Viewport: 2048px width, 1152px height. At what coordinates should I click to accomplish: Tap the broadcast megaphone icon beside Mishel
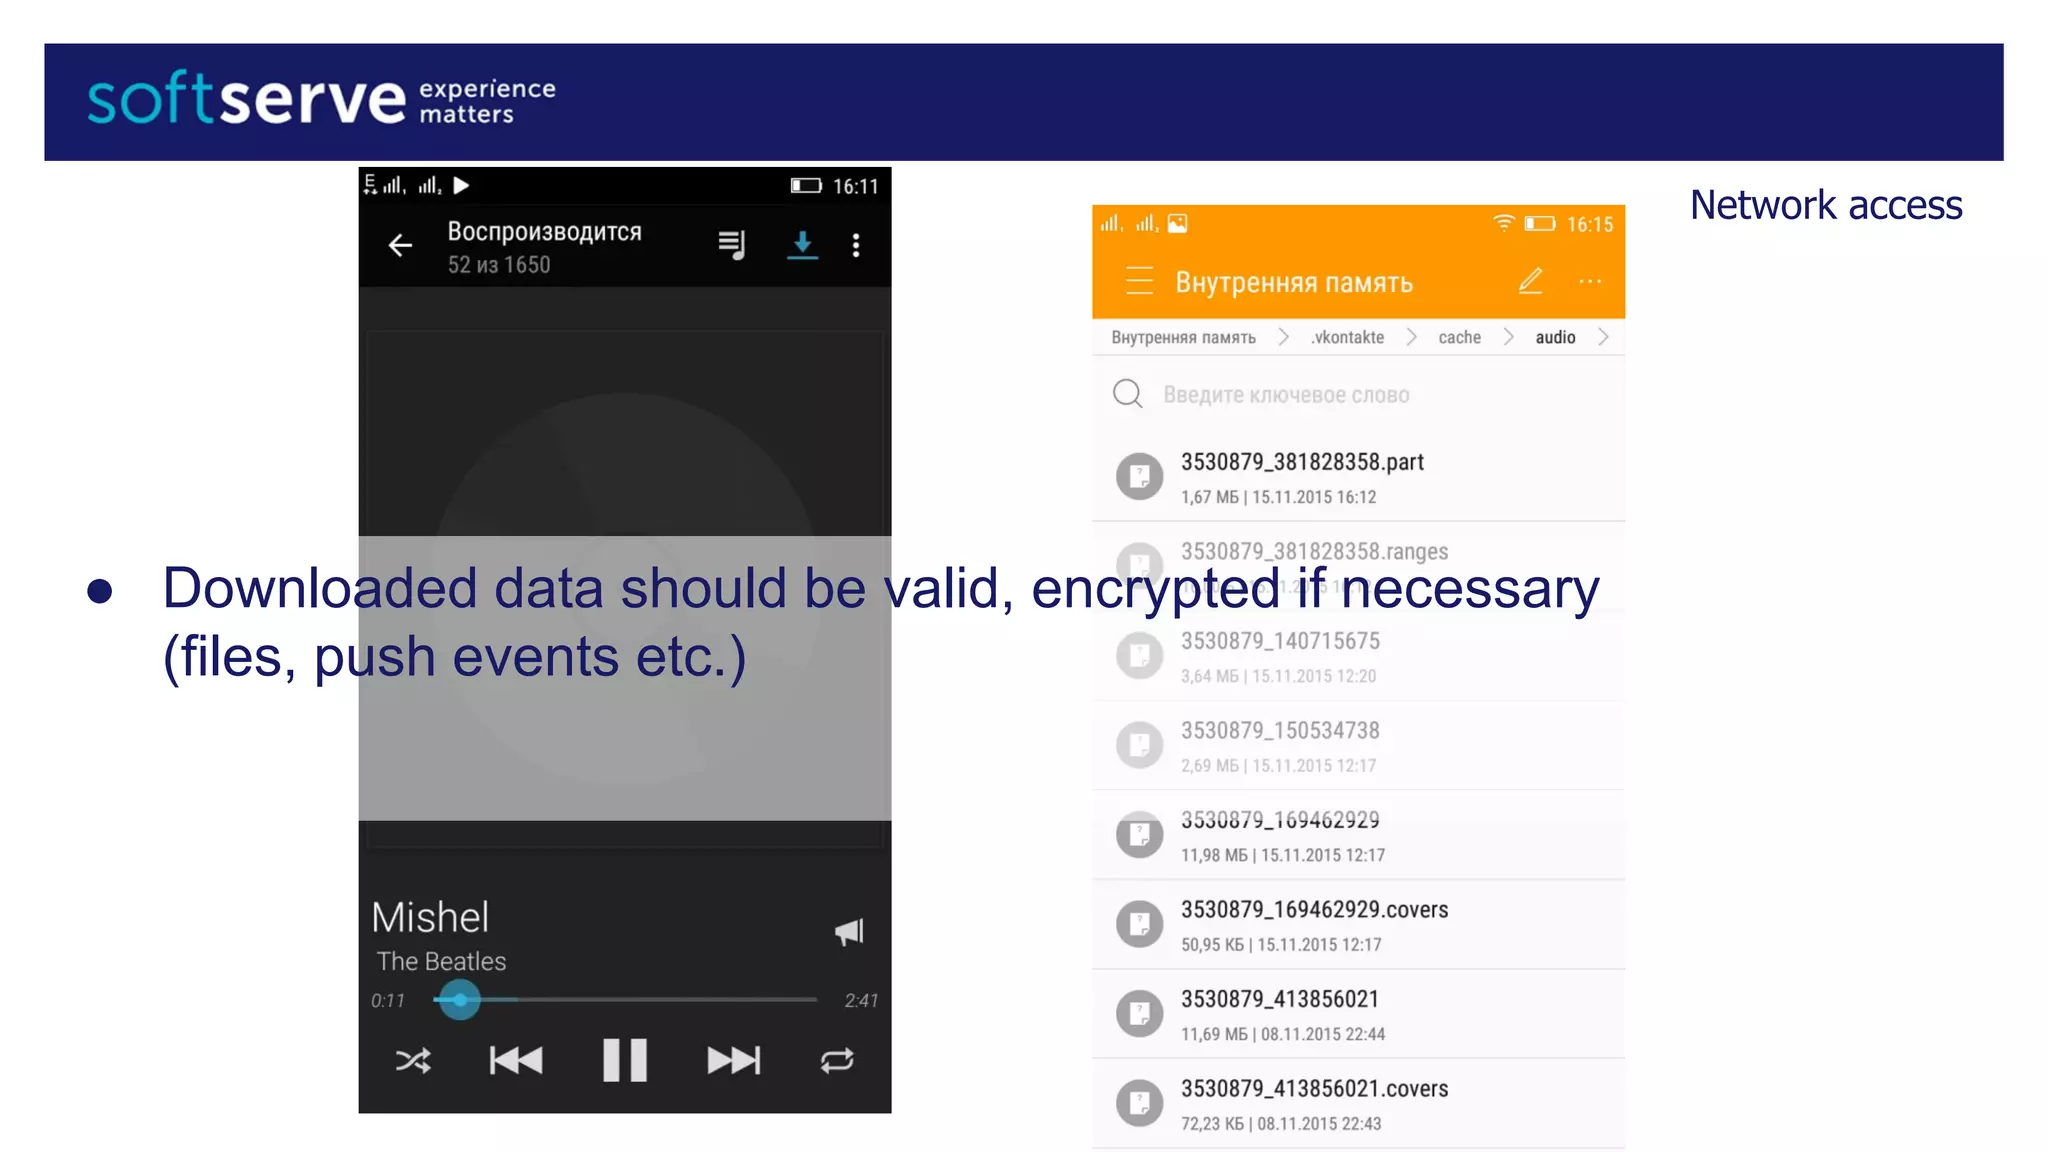[x=849, y=932]
